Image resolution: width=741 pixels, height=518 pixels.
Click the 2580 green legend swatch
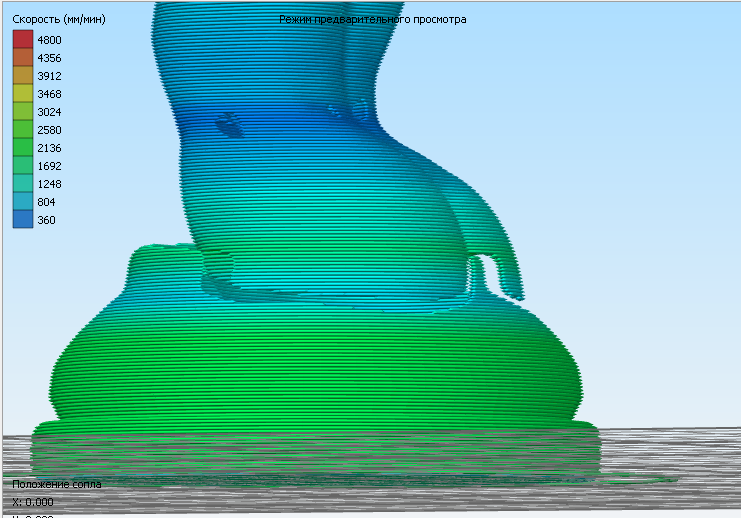pyautogui.click(x=23, y=129)
